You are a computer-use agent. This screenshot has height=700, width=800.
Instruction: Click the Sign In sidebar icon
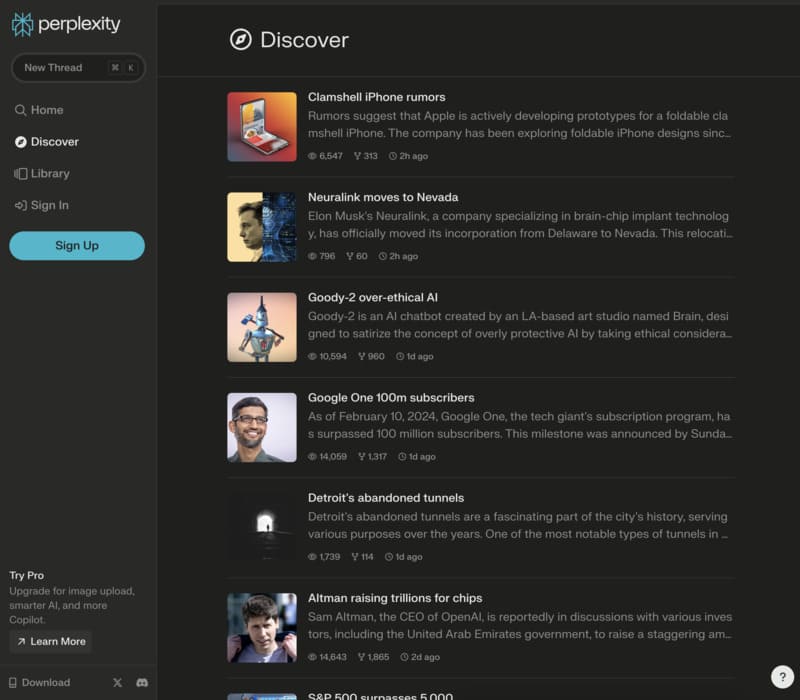(x=21, y=205)
